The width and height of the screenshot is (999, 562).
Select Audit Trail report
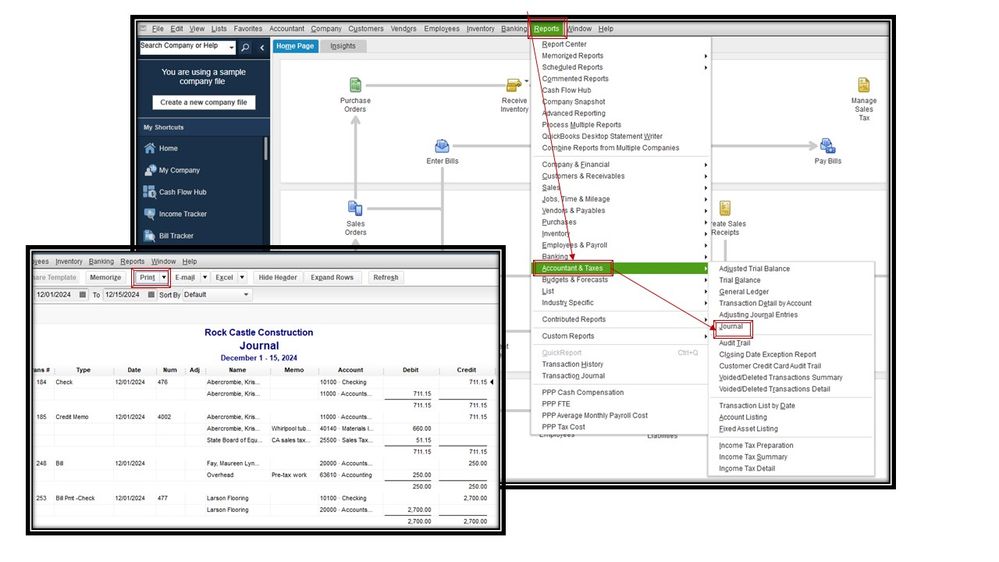pos(734,343)
